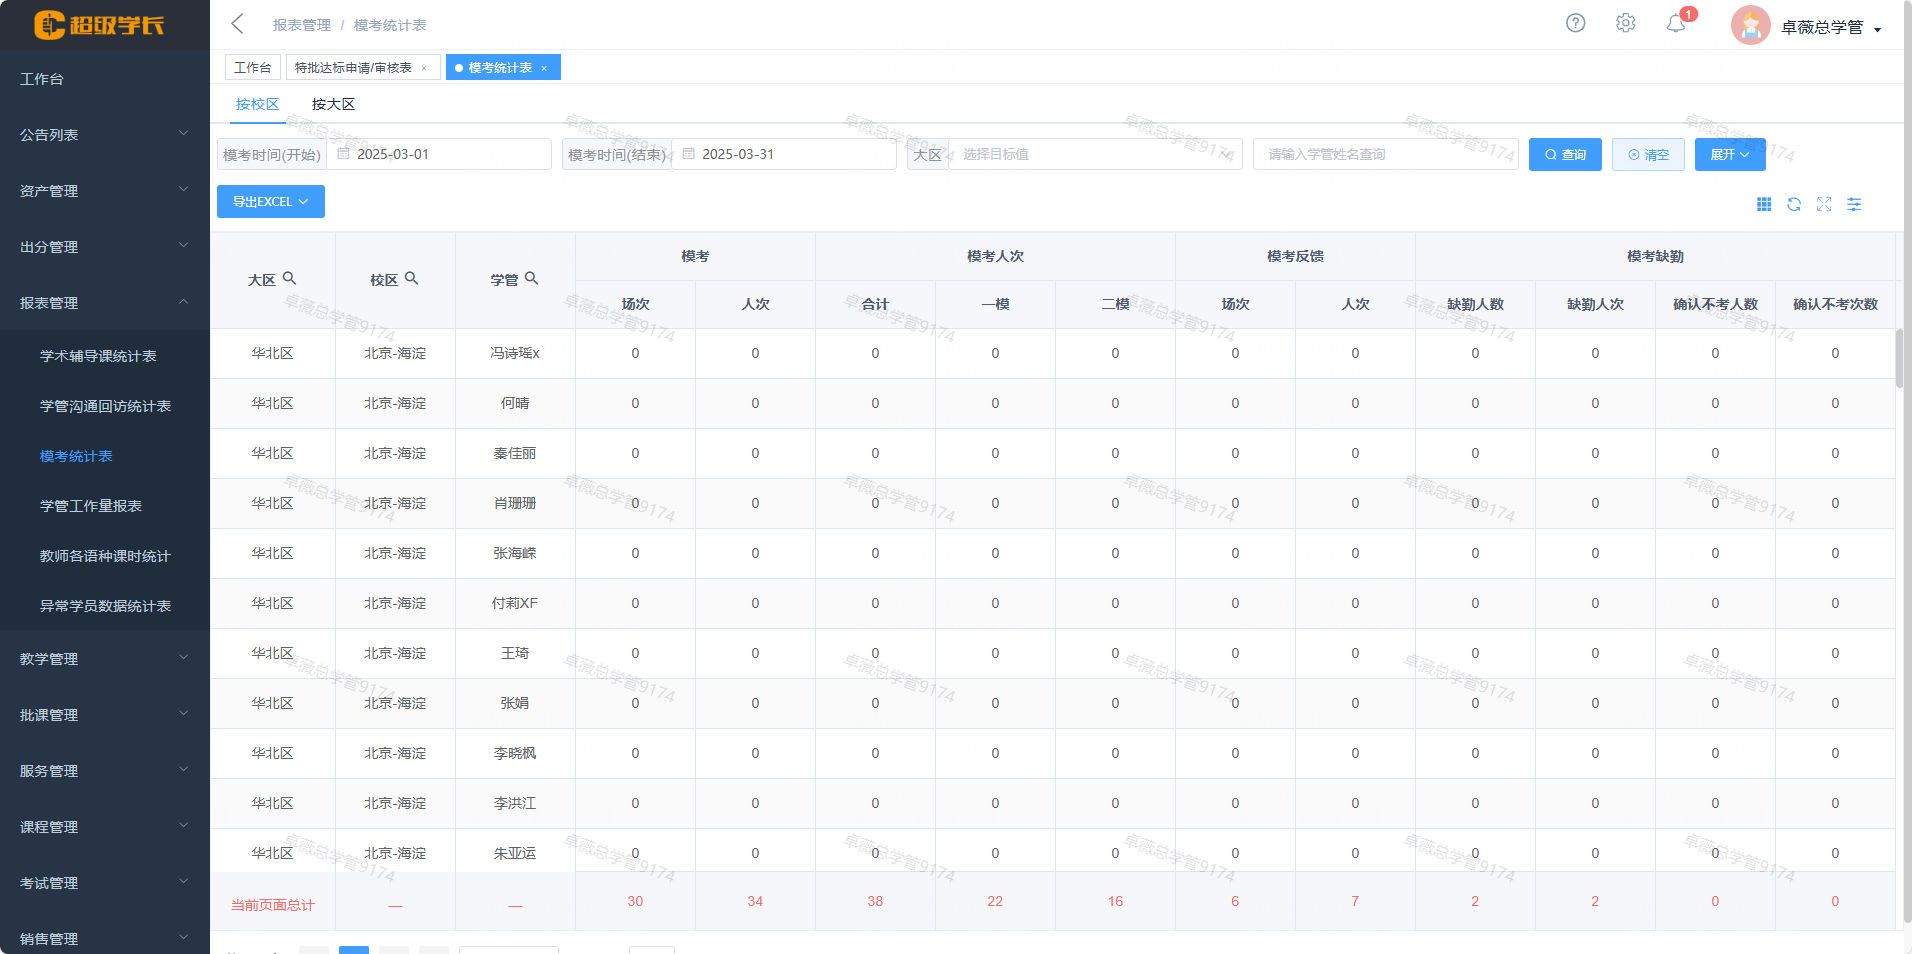
Task: Expand filters with the 展开 button
Action: pyautogui.click(x=1729, y=154)
